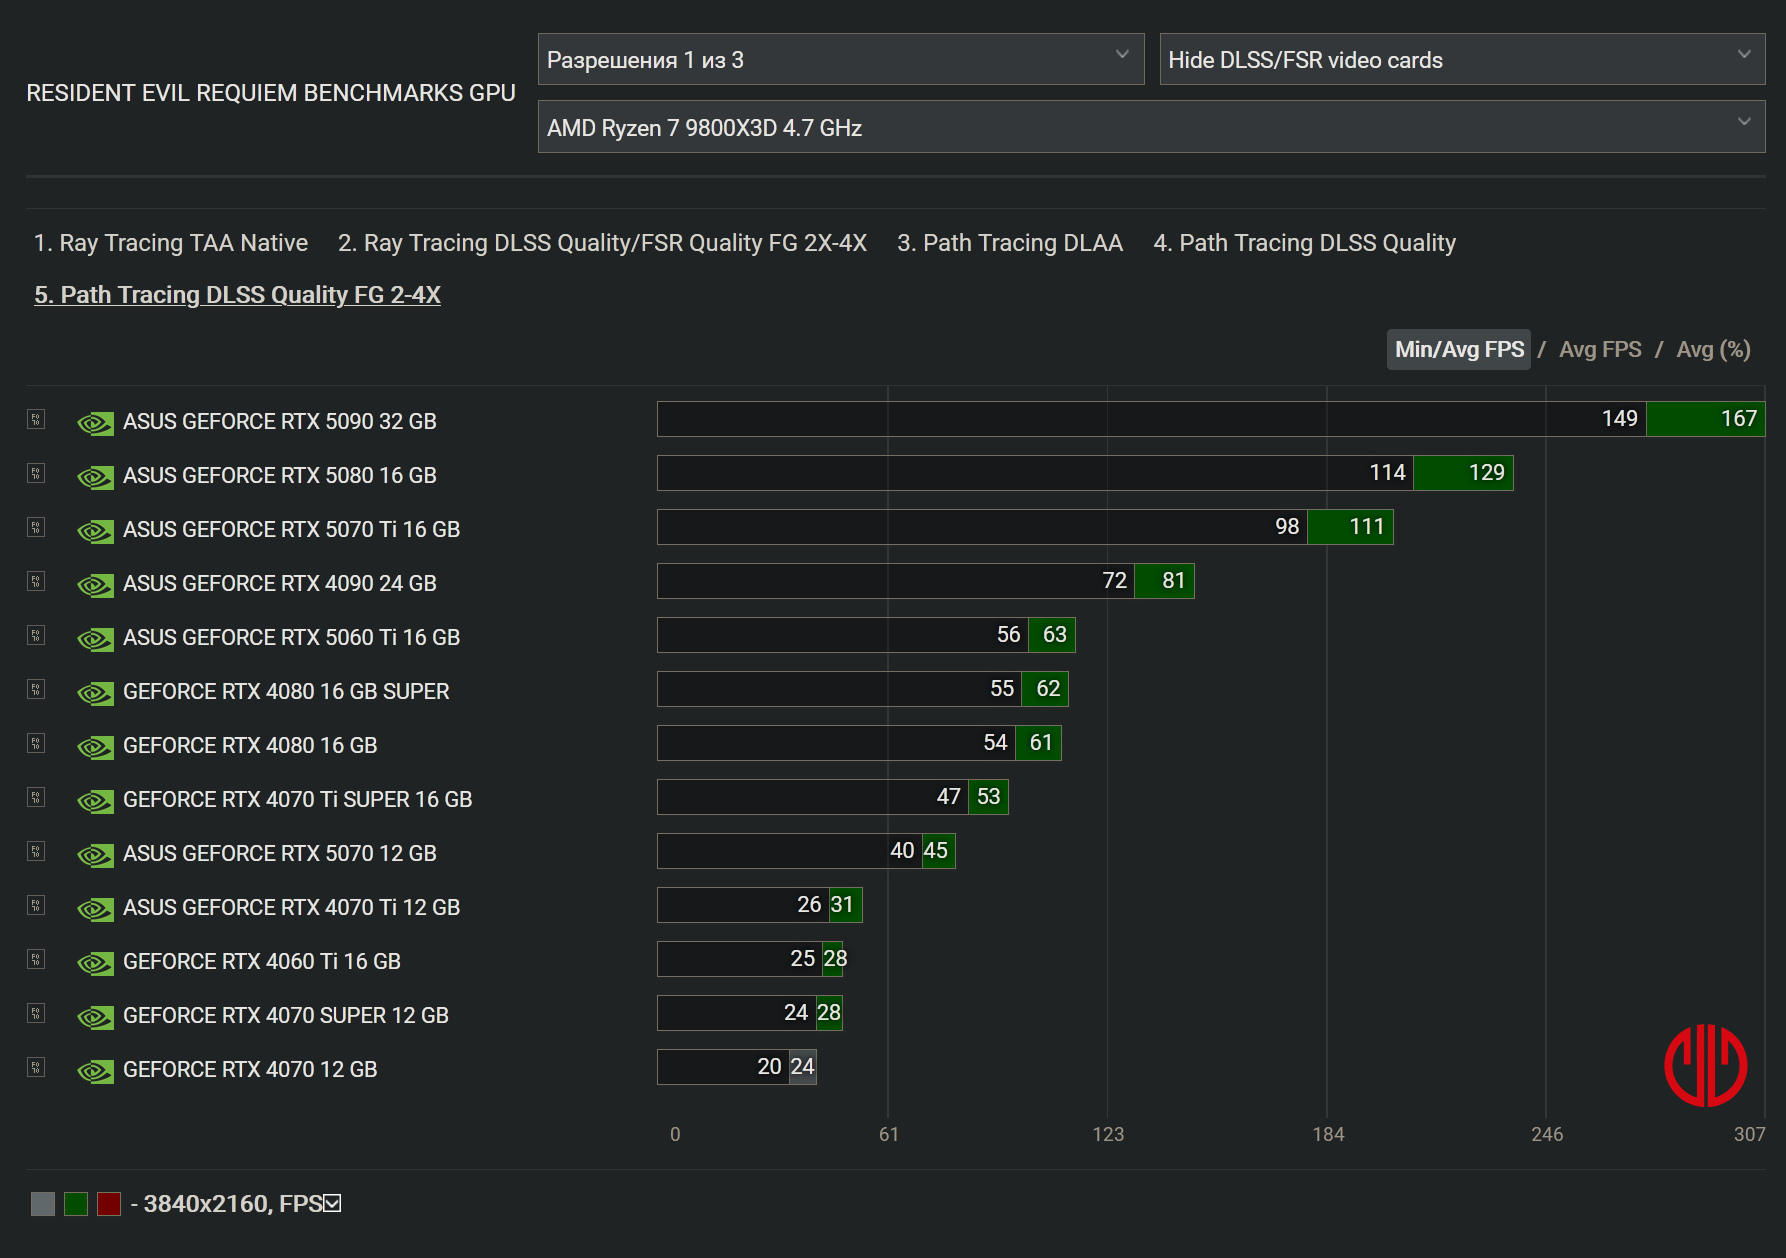Select the Min/Avg FPS button
This screenshot has height=1258, width=1786.
click(x=1458, y=349)
